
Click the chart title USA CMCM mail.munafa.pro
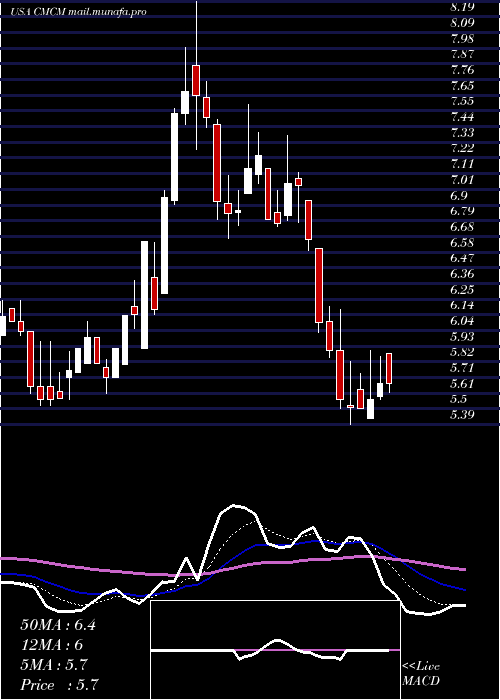click(x=79, y=12)
